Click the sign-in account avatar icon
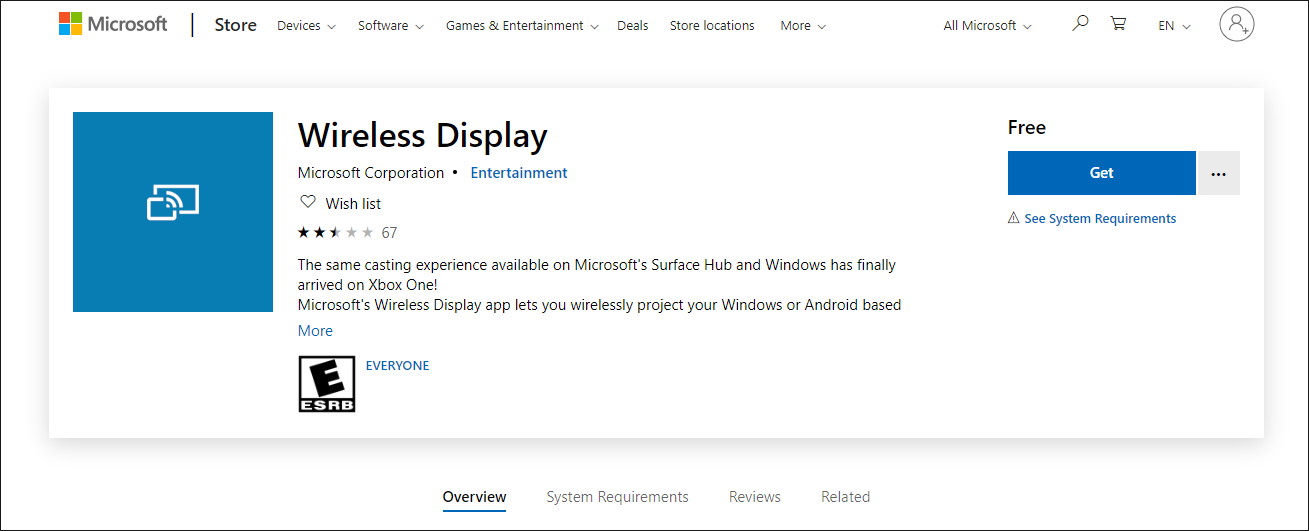1309x531 pixels. coord(1237,24)
